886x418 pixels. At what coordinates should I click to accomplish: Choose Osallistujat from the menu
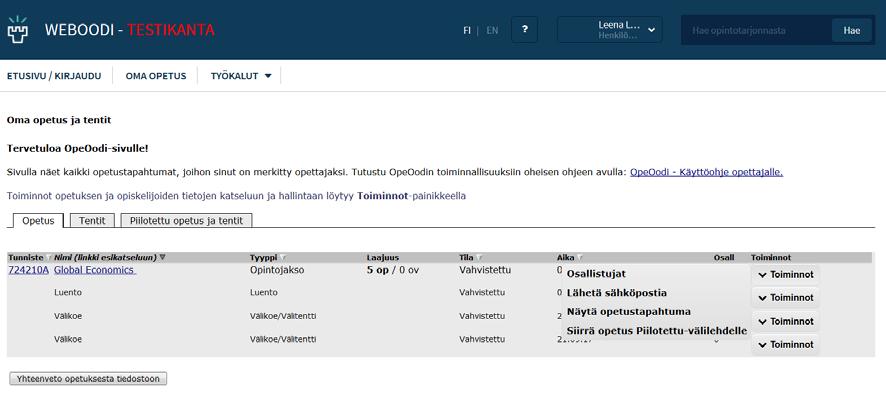pos(596,274)
